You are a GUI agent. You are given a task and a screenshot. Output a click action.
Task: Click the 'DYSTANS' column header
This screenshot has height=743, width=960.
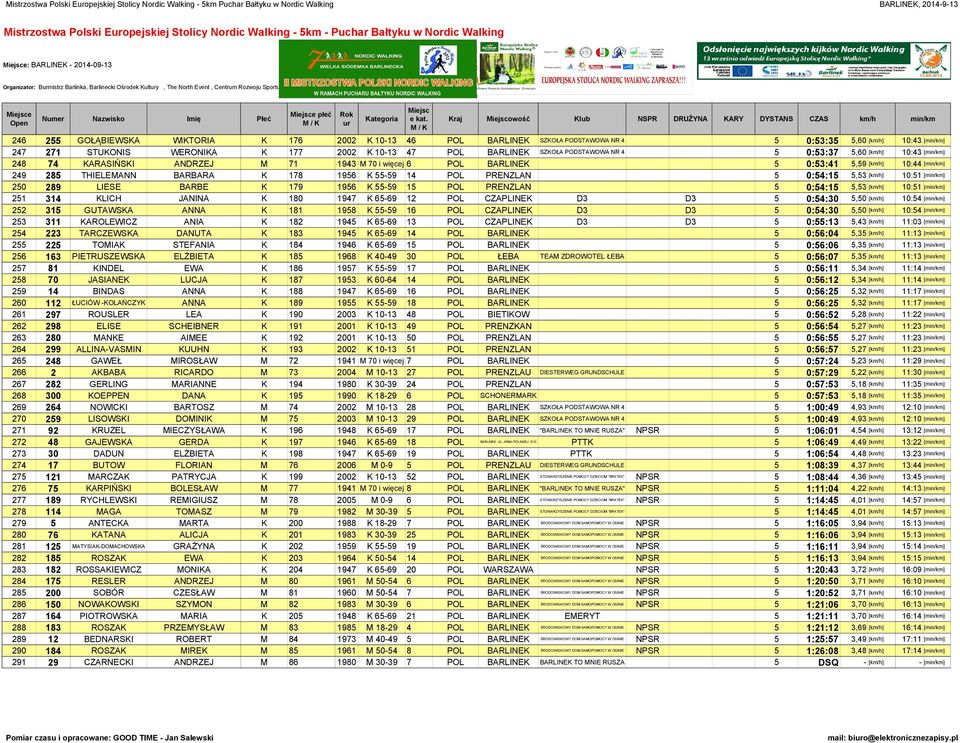[776, 119]
